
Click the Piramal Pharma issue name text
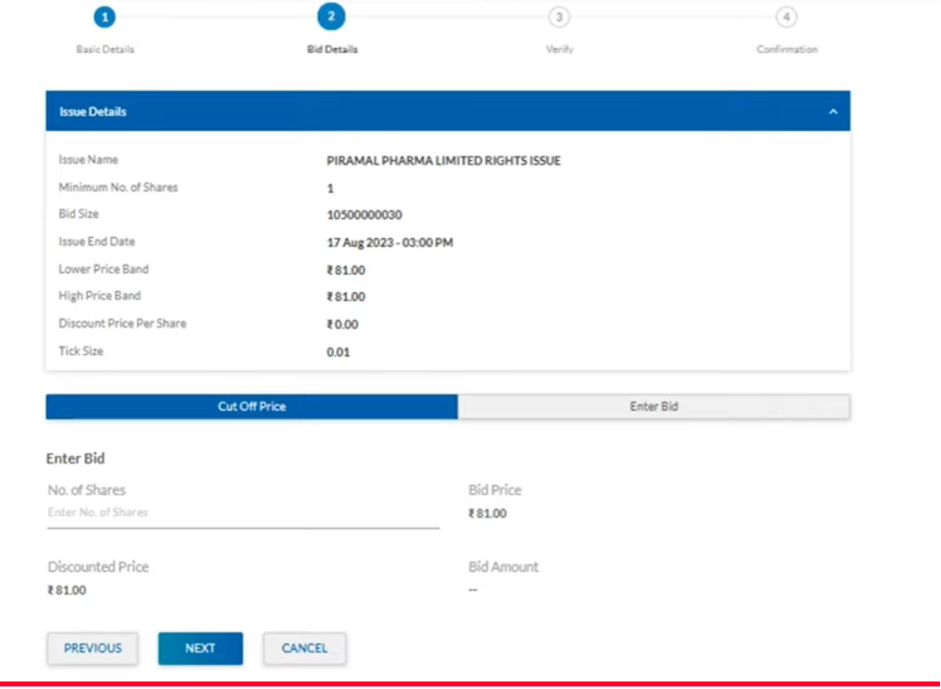point(443,161)
